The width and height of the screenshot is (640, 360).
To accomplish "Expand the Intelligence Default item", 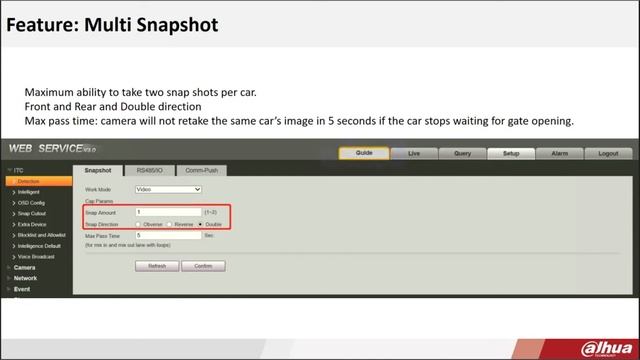I will [x=38, y=246].
